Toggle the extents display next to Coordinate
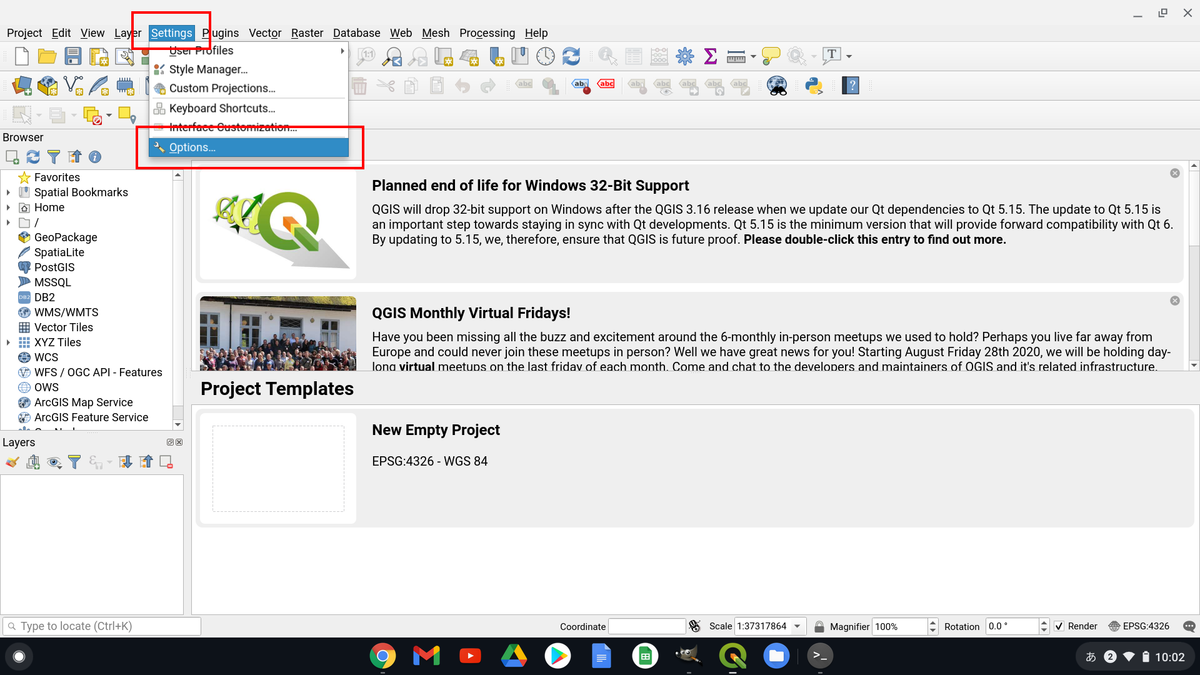The width and height of the screenshot is (1200, 675). (694, 626)
